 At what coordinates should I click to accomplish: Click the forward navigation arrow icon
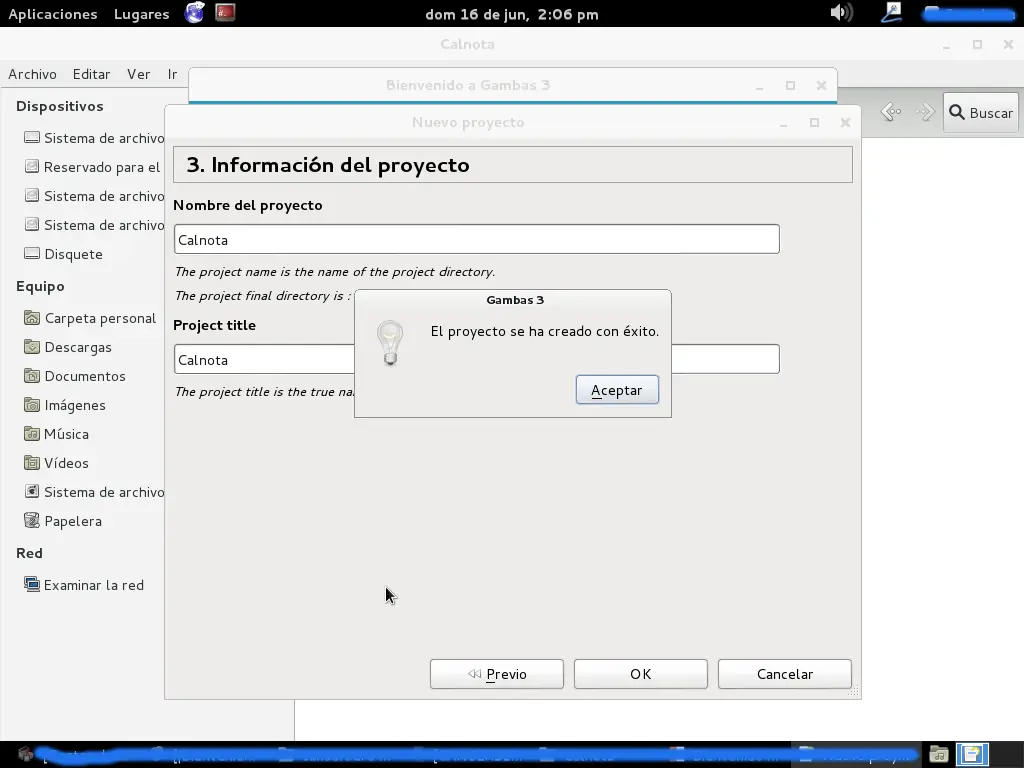pos(925,112)
